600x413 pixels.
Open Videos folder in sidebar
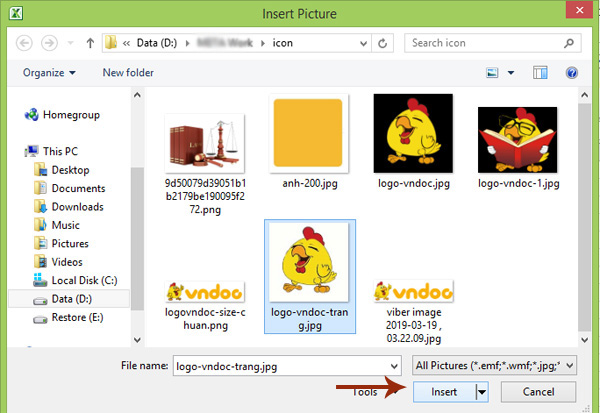(x=58, y=262)
